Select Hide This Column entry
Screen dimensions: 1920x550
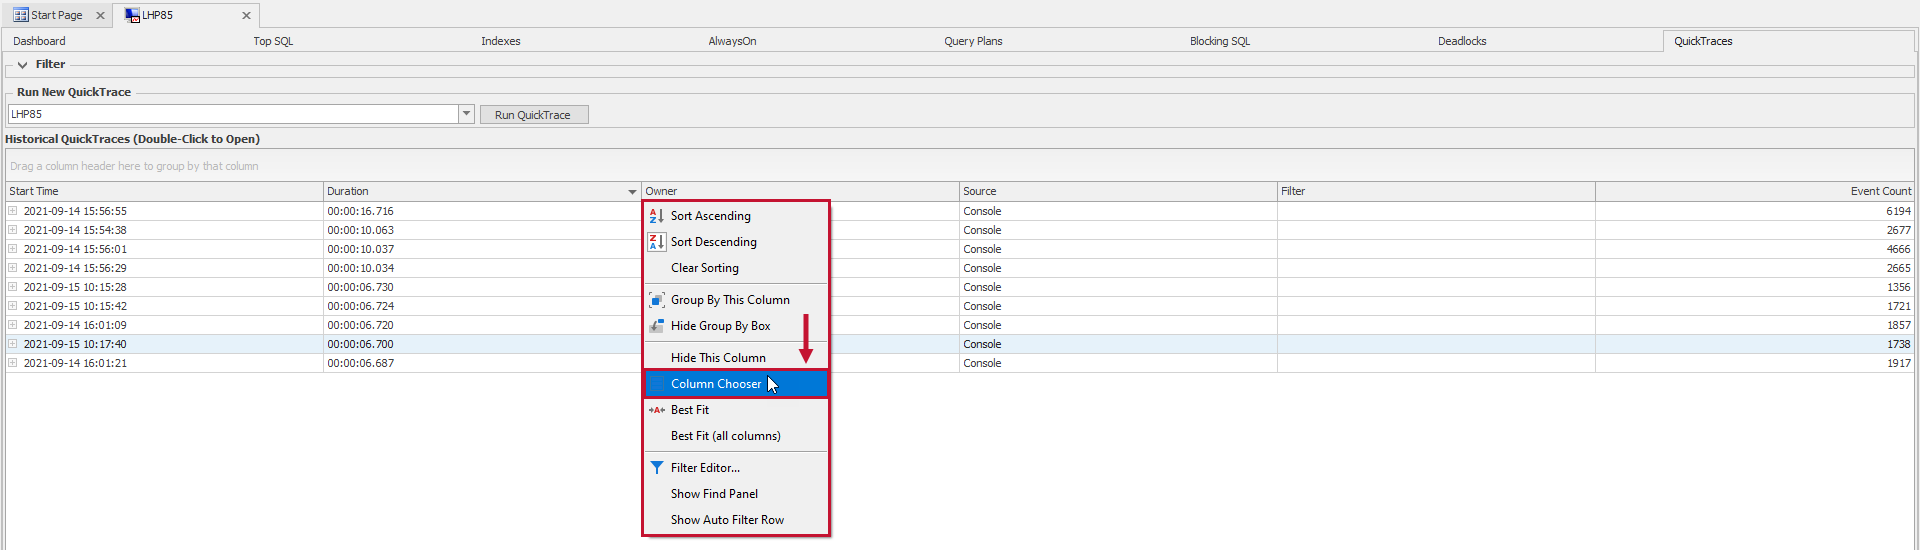pyautogui.click(x=736, y=358)
